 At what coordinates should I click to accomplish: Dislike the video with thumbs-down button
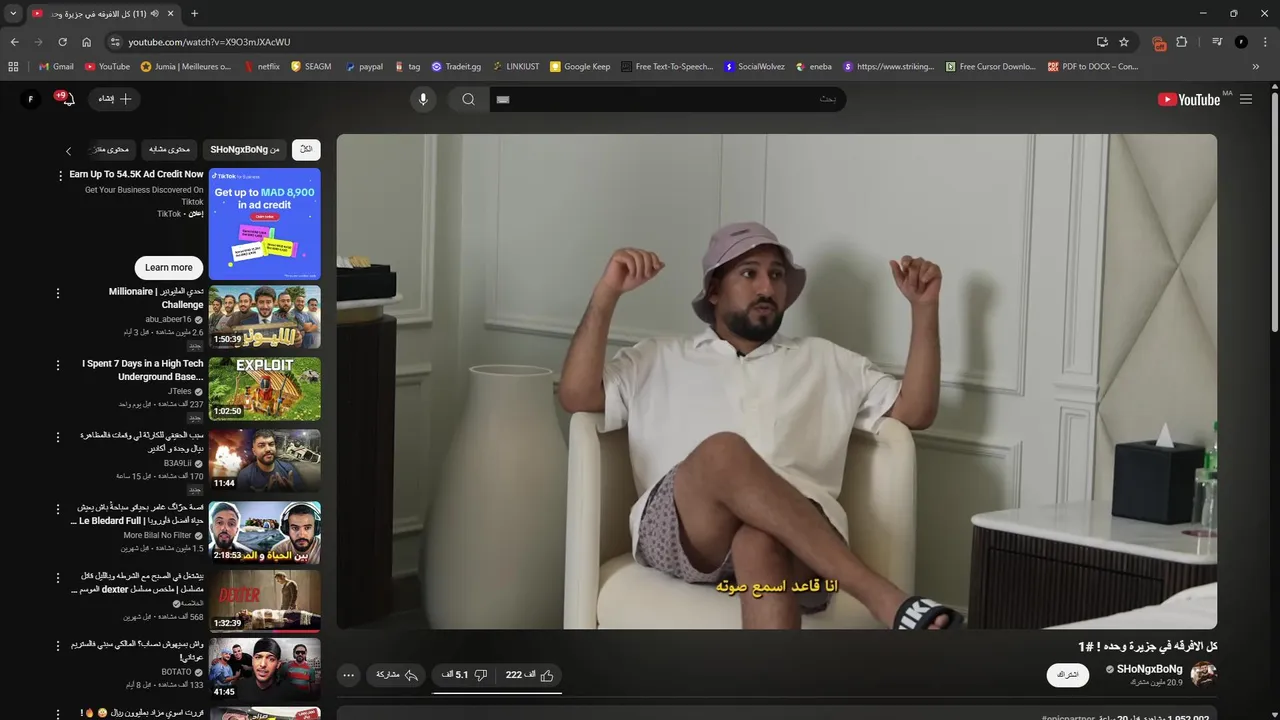pyautogui.click(x=465, y=675)
